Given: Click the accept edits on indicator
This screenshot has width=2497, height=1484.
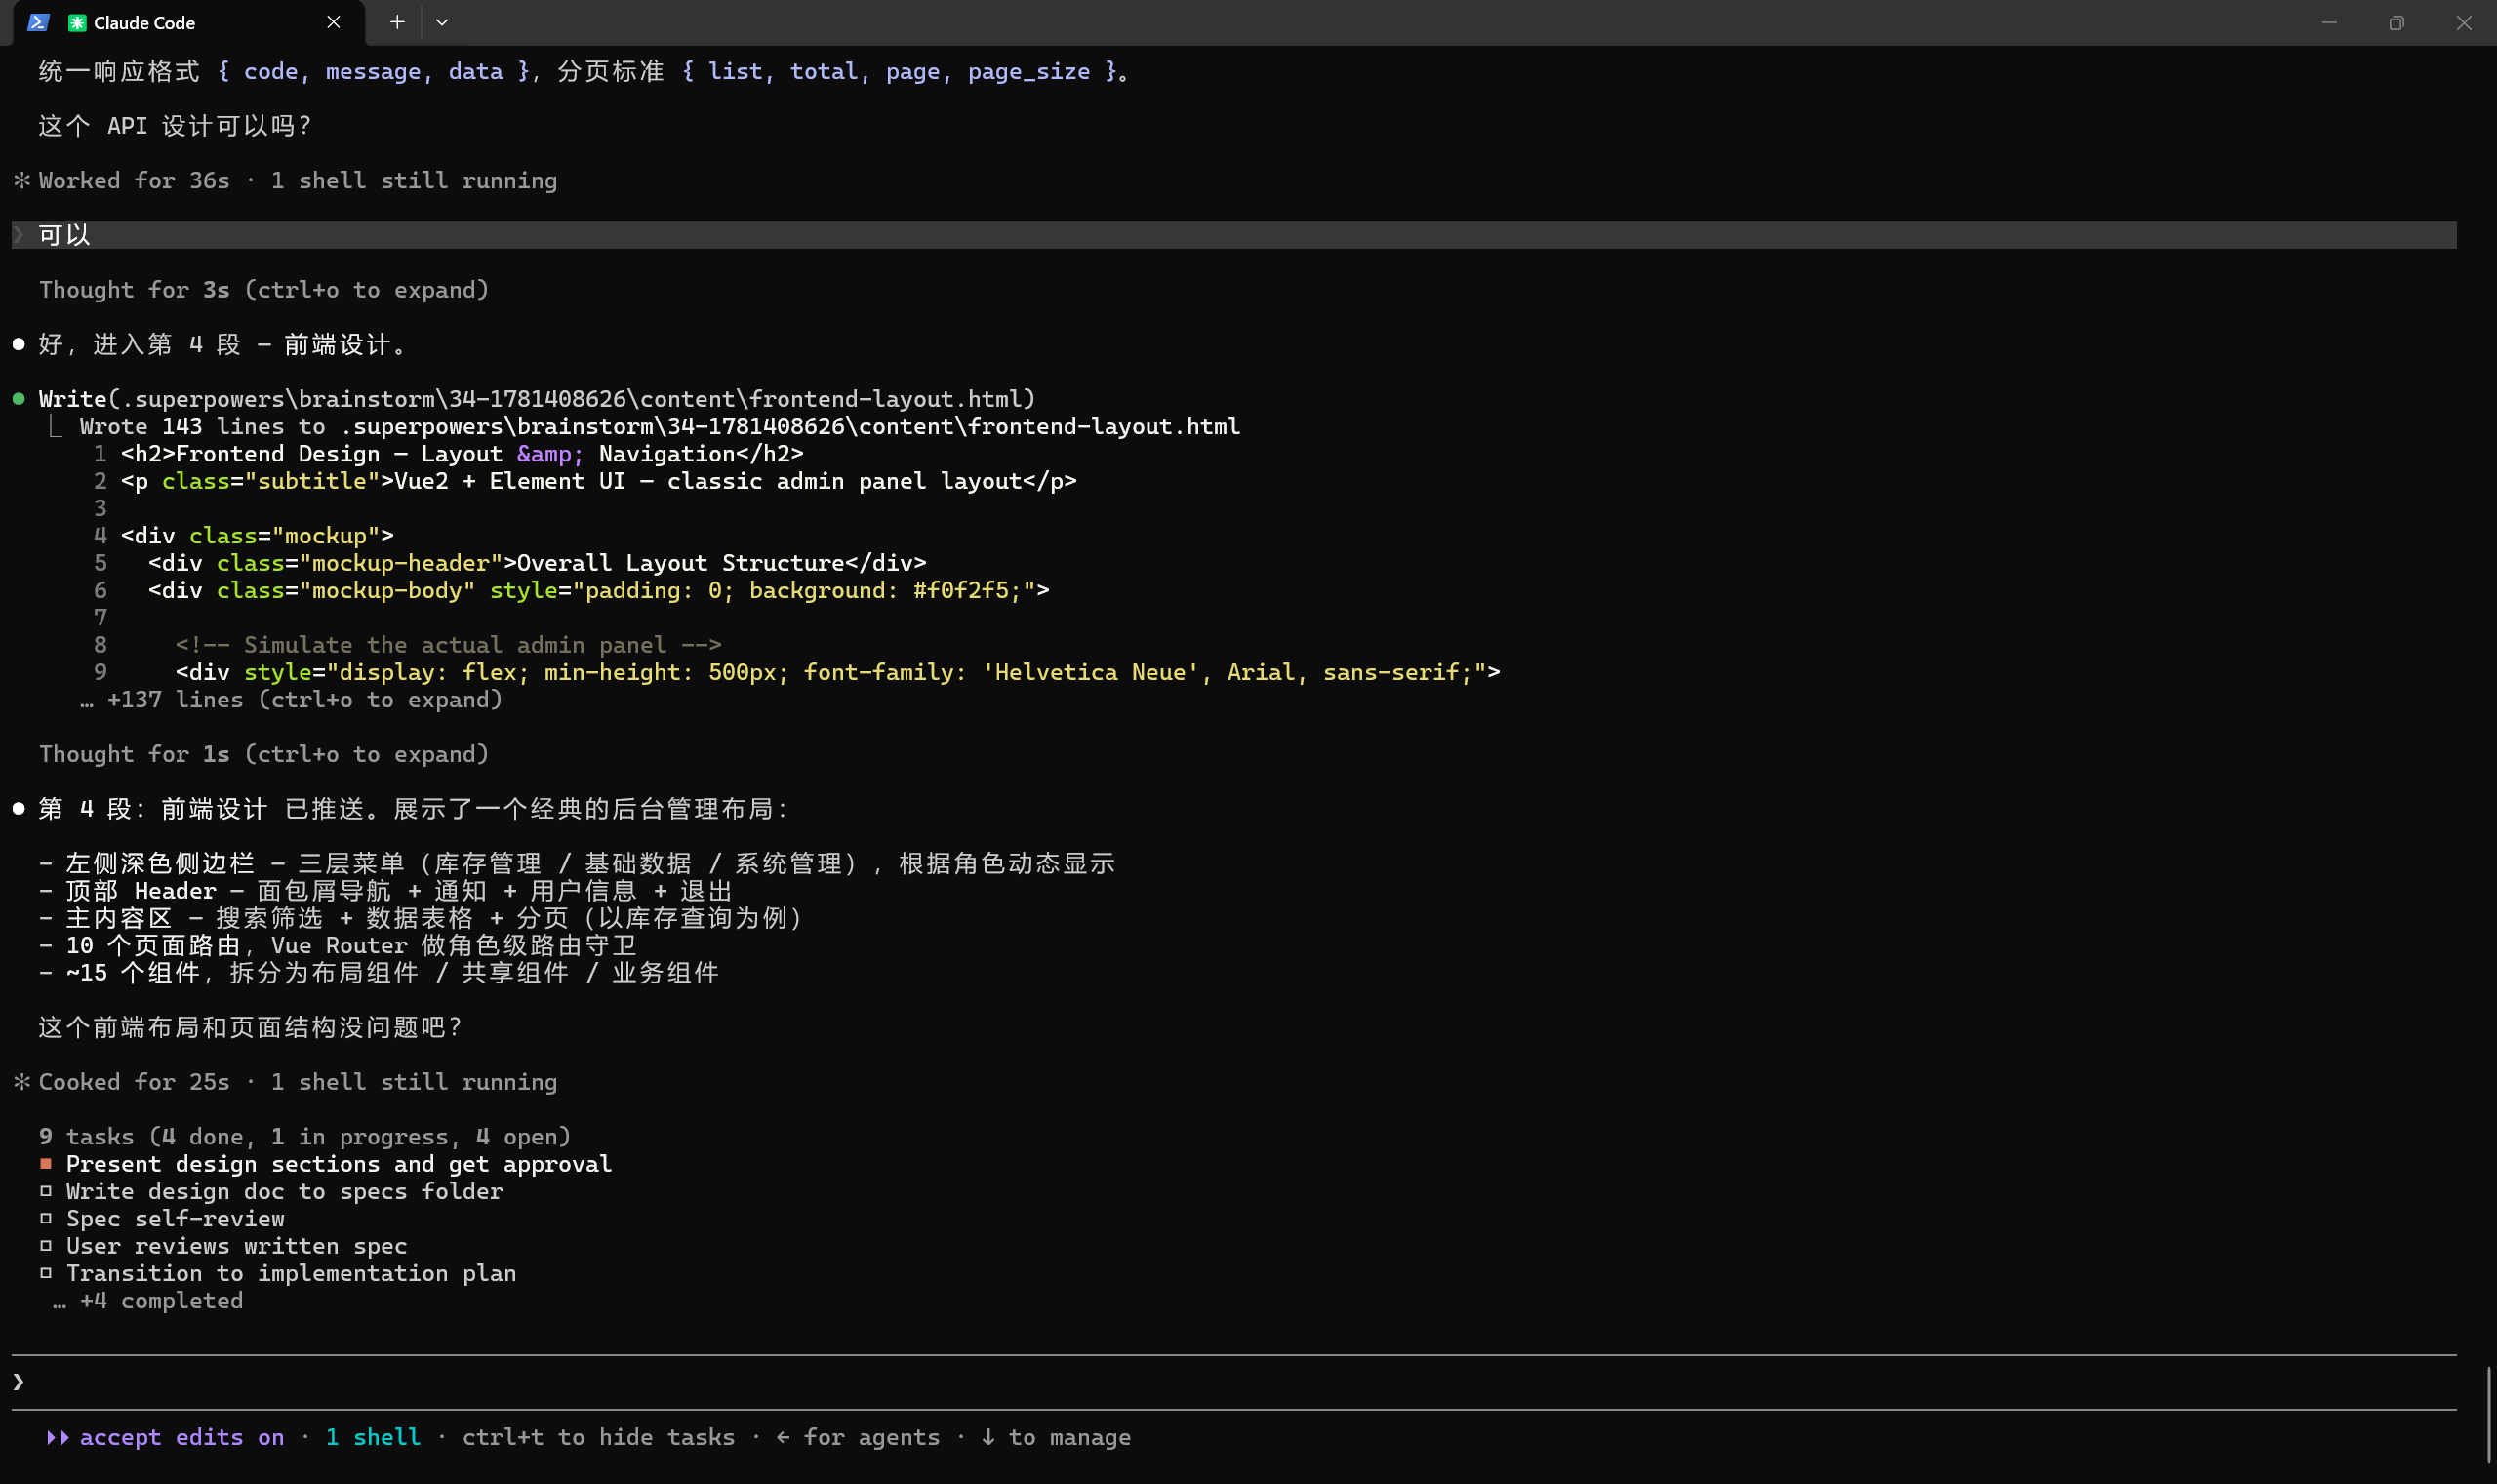Looking at the screenshot, I should coord(181,1437).
